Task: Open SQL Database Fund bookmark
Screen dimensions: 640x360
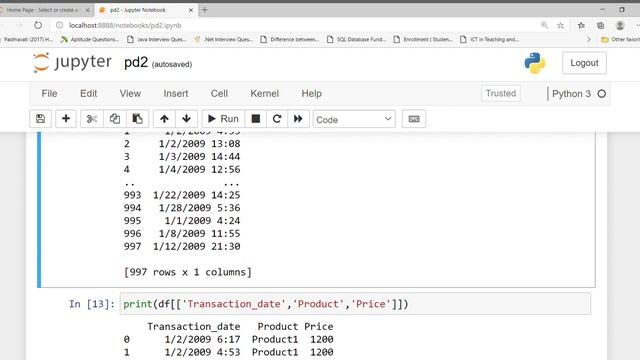Action: click(x=356, y=40)
